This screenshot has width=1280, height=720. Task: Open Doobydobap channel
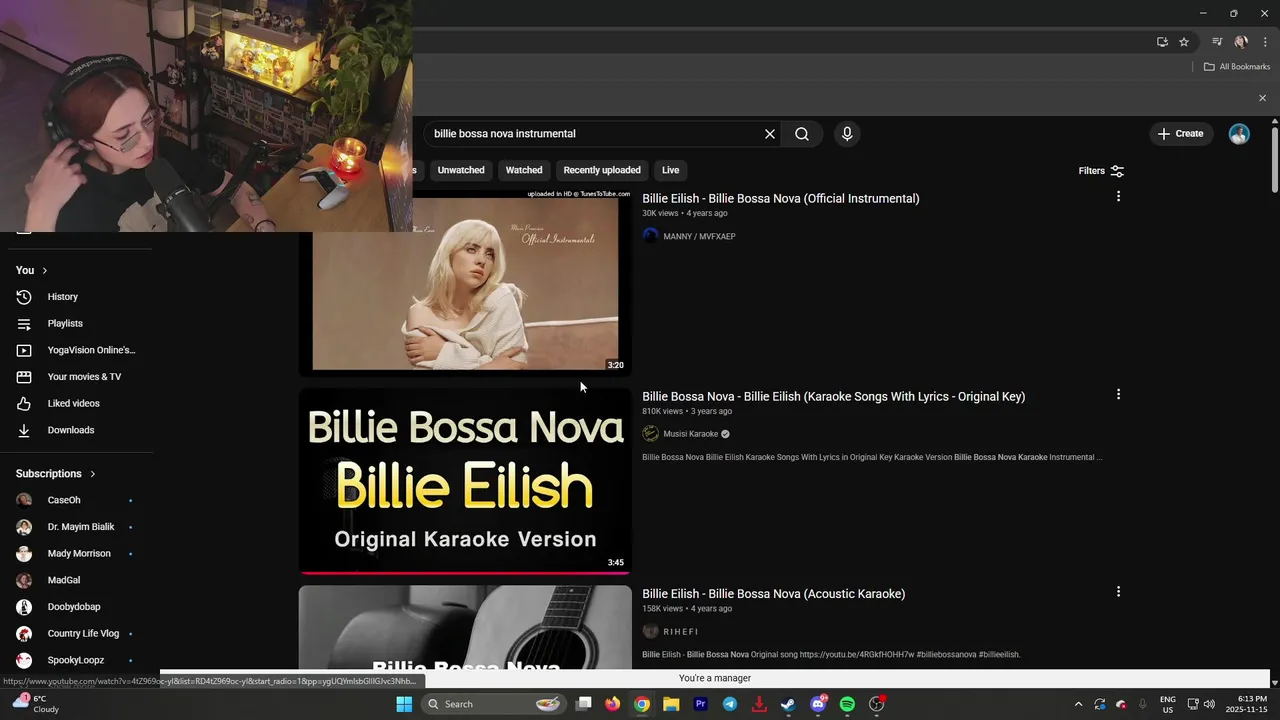(76, 607)
